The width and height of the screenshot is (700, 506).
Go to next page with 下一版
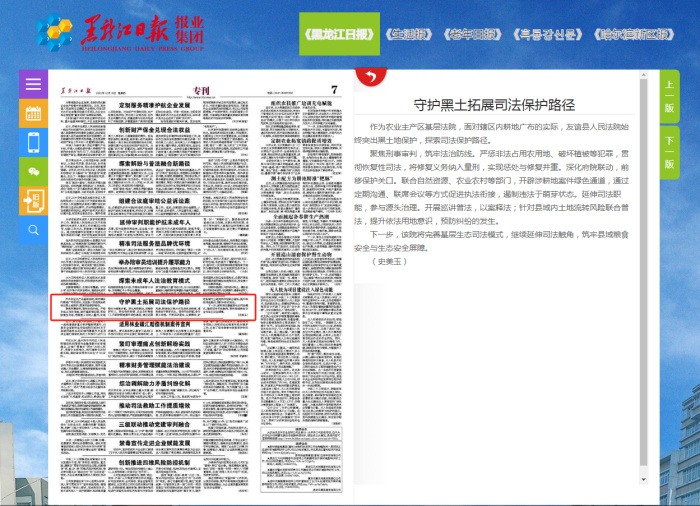[x=669, y=150]
